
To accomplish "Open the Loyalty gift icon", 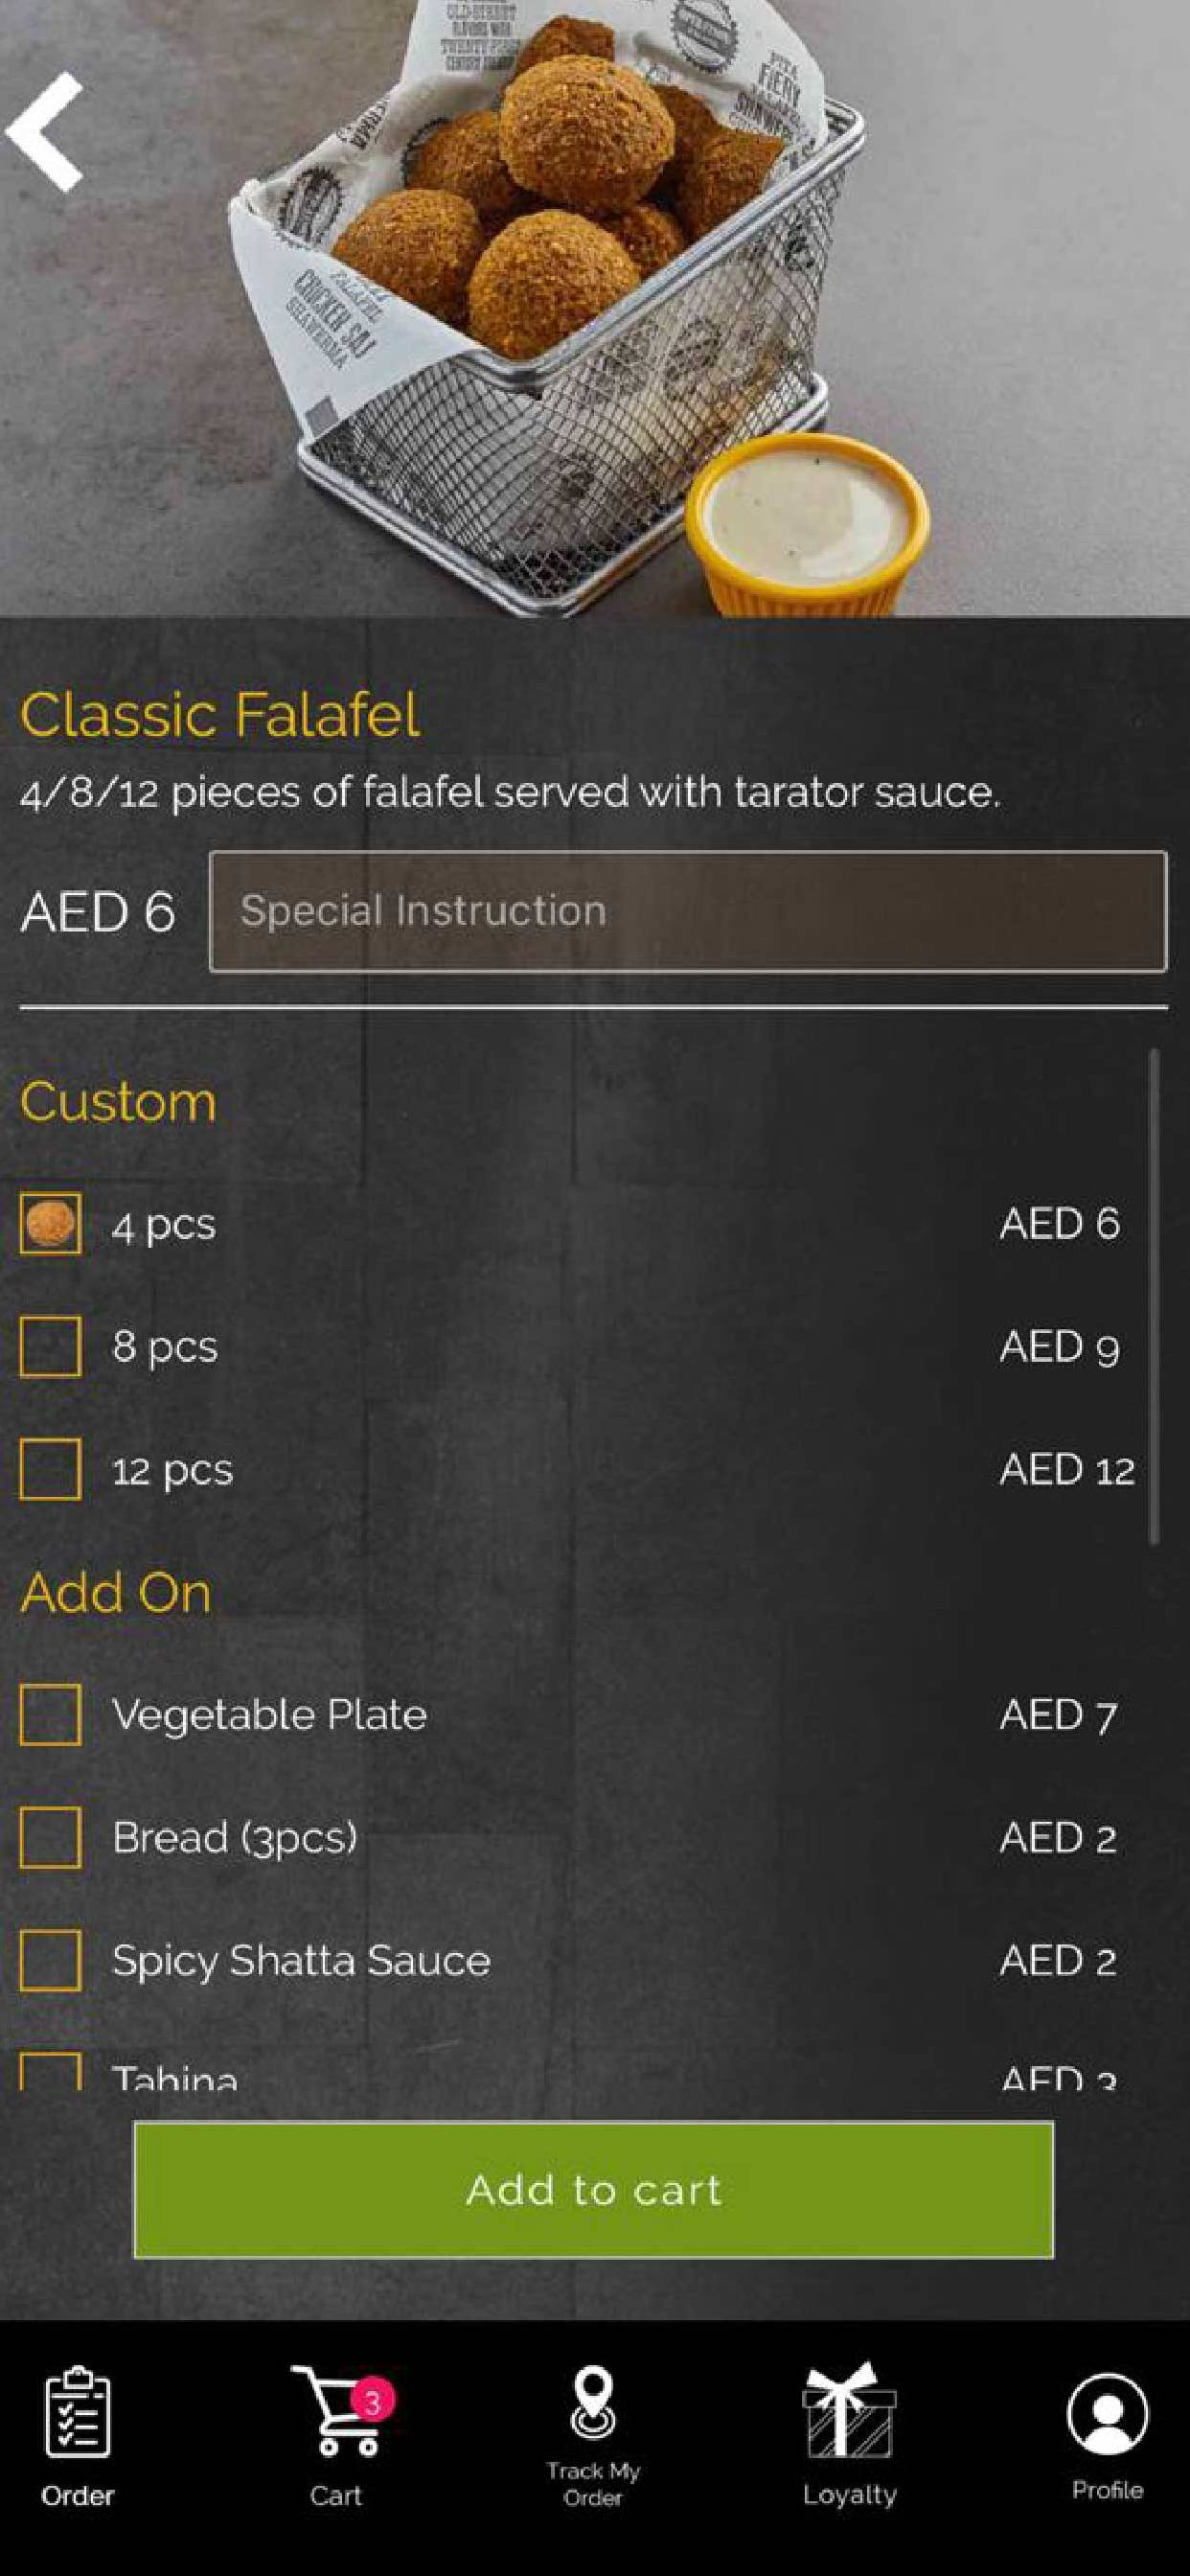I will [849, 2412].
